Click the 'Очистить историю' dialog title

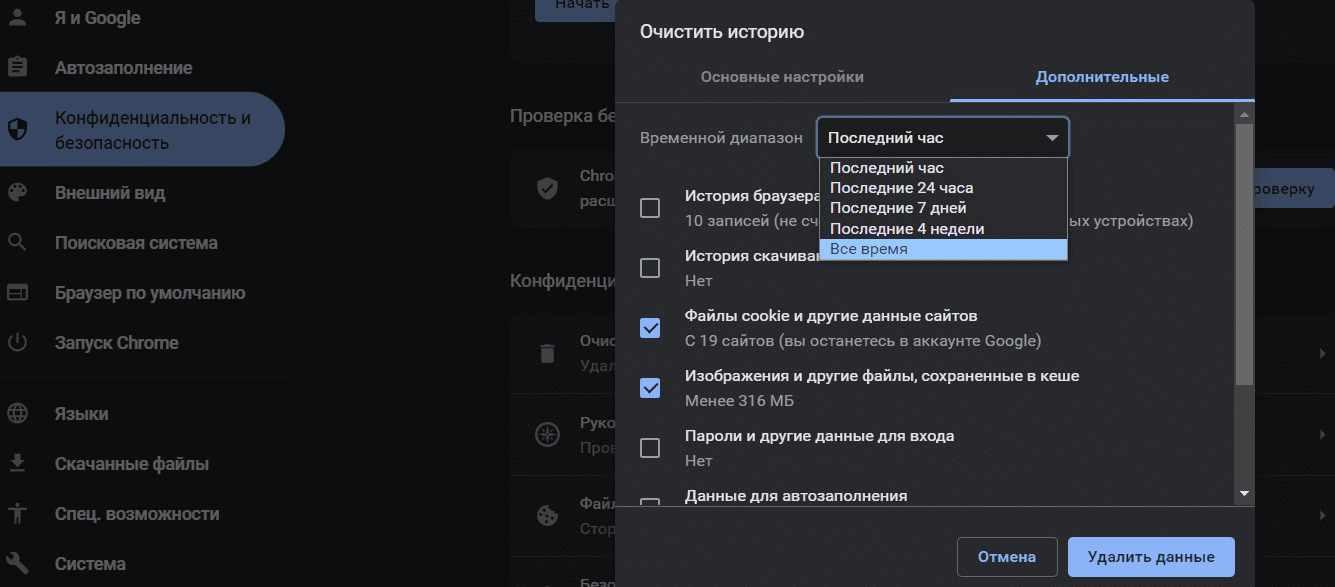coord(722,32)
